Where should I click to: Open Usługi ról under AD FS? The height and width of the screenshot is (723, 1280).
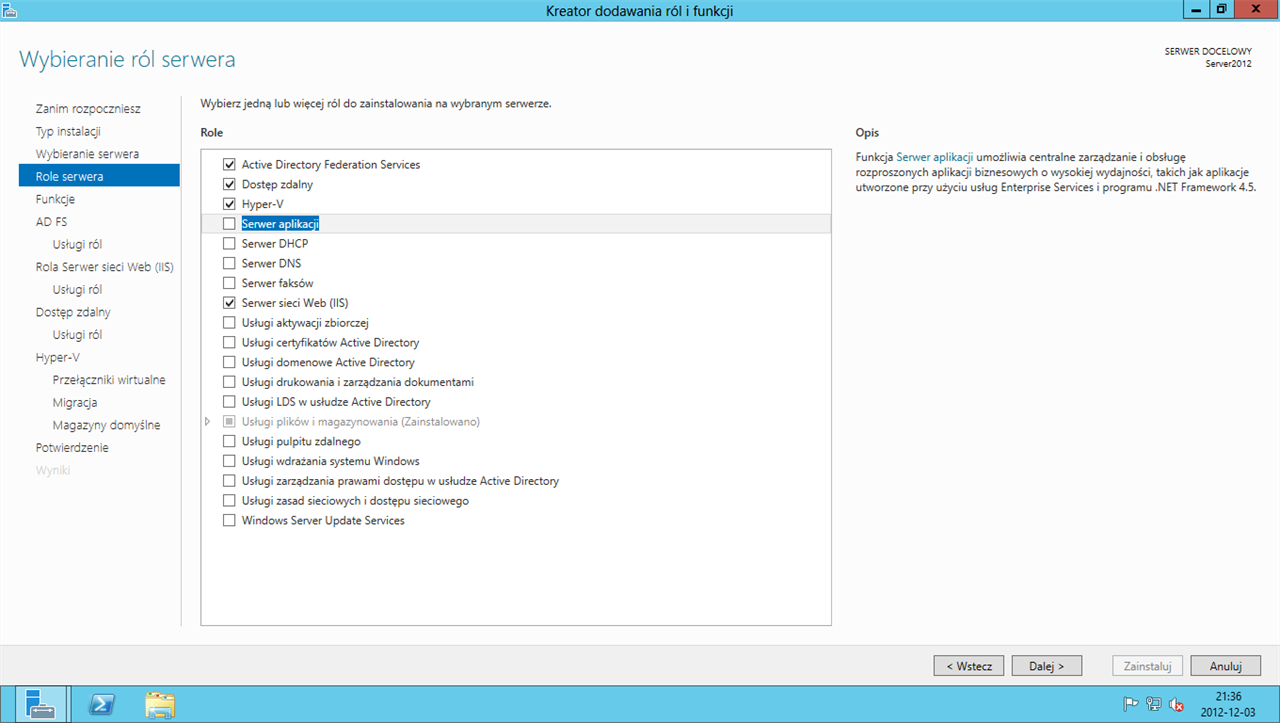pos(77,244)
